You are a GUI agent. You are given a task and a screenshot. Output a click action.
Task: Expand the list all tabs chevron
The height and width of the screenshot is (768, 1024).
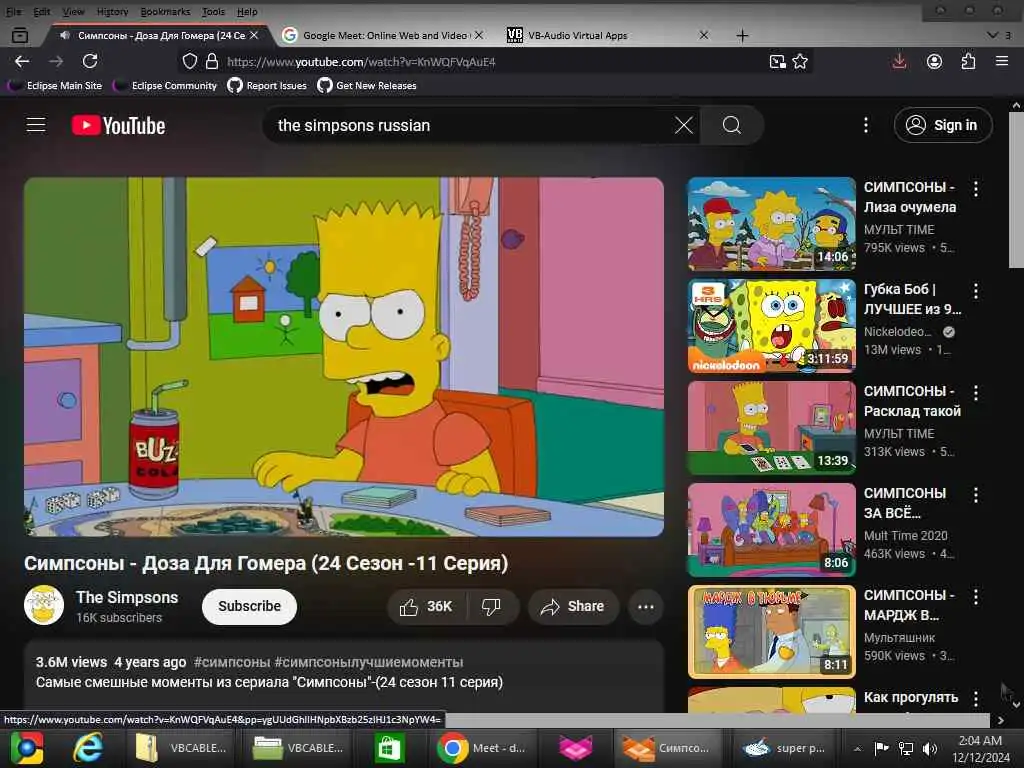(x=992, y=35)
